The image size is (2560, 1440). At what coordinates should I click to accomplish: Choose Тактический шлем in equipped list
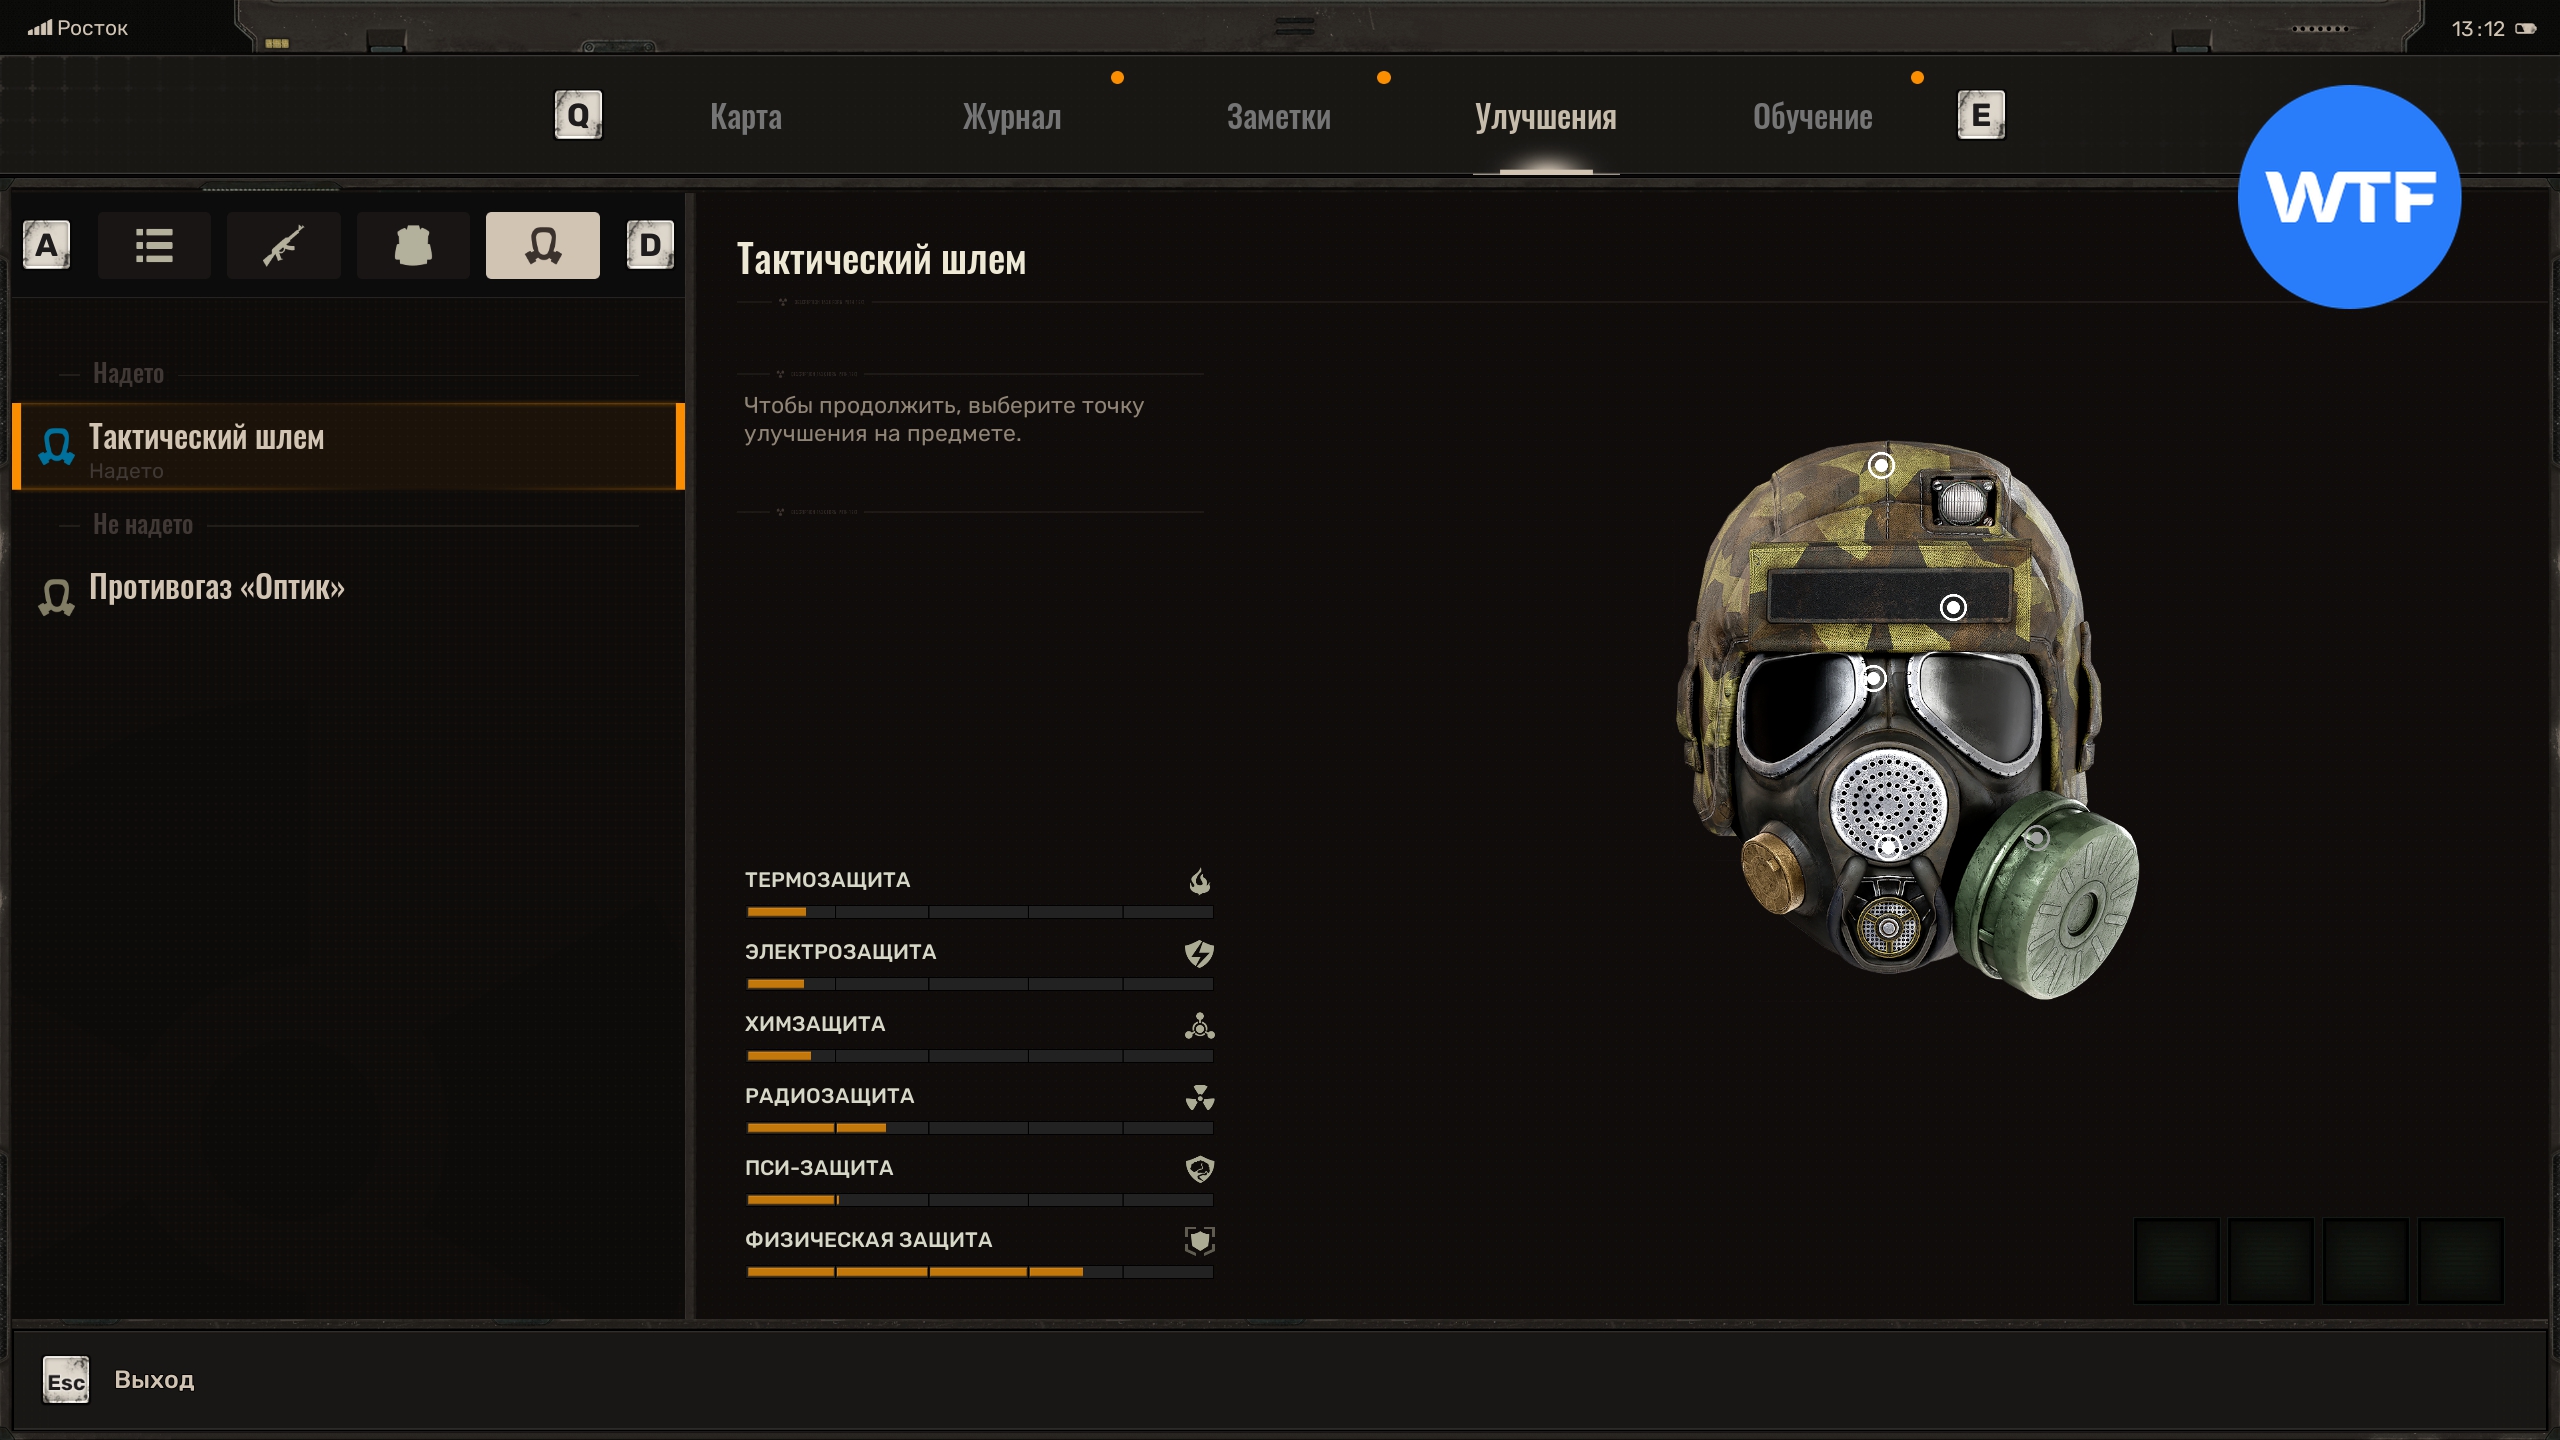(348, 447)
